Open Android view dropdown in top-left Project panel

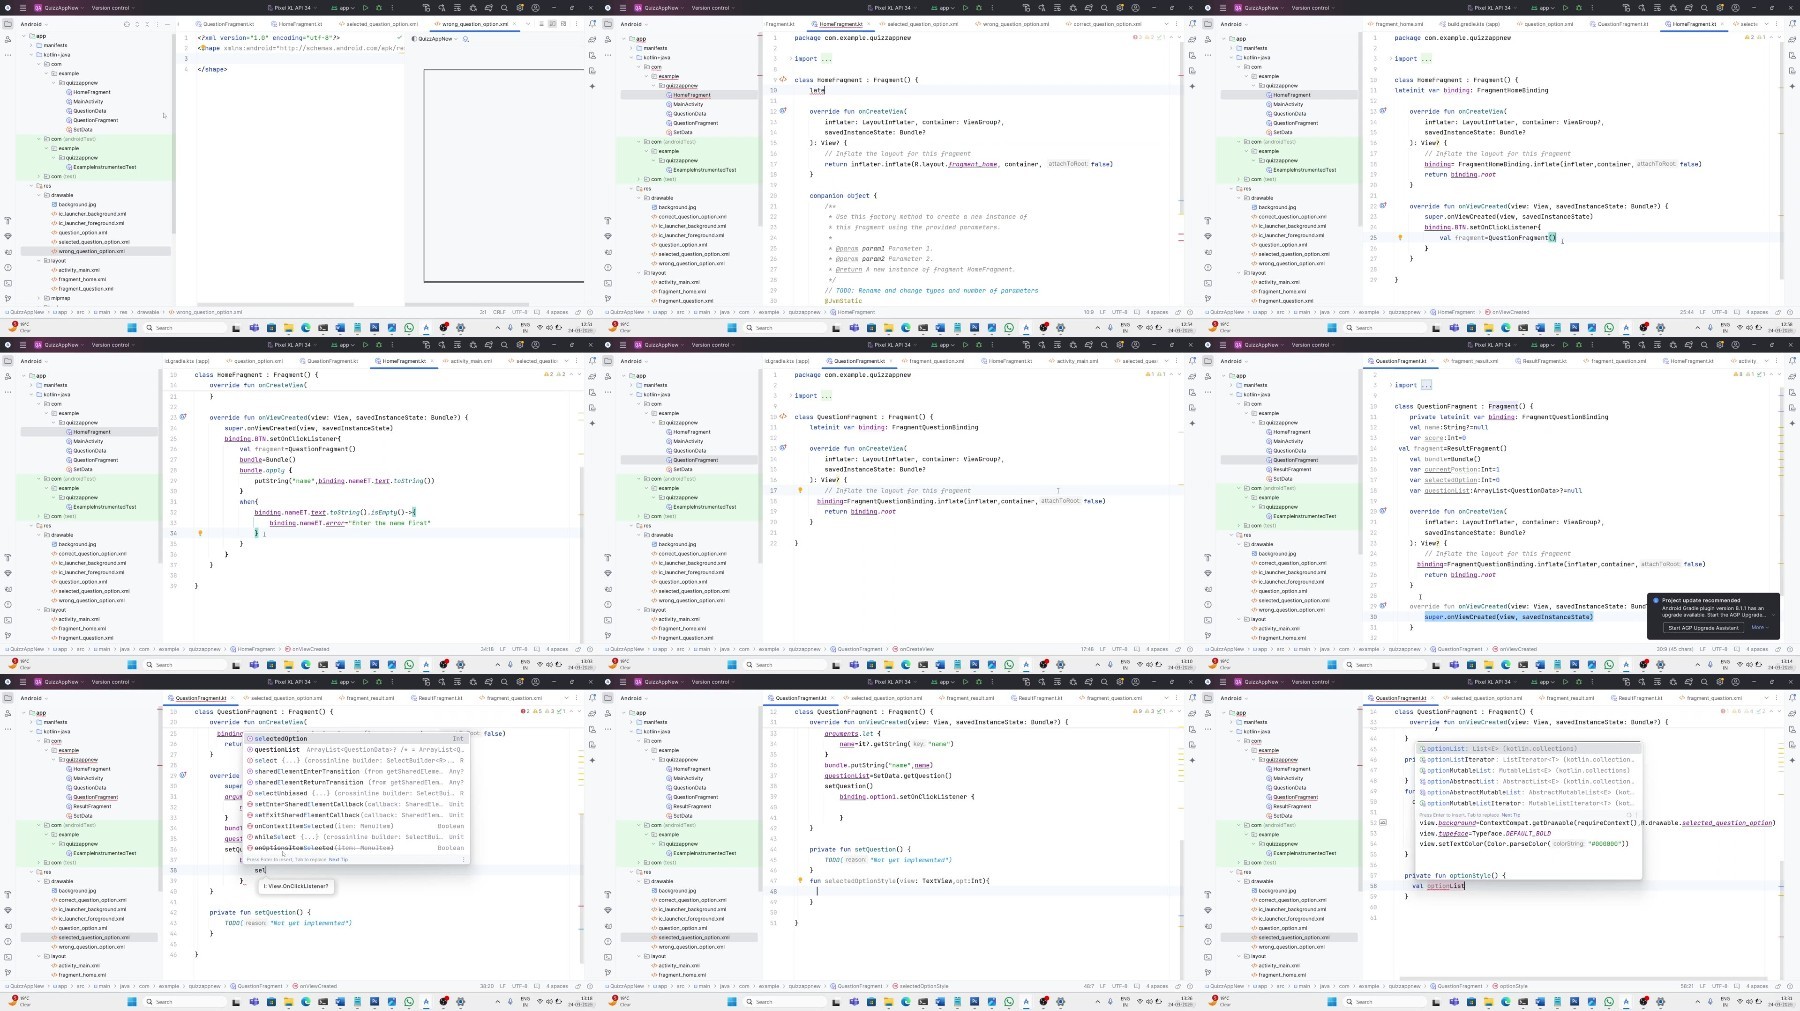[x=33, y=24]
